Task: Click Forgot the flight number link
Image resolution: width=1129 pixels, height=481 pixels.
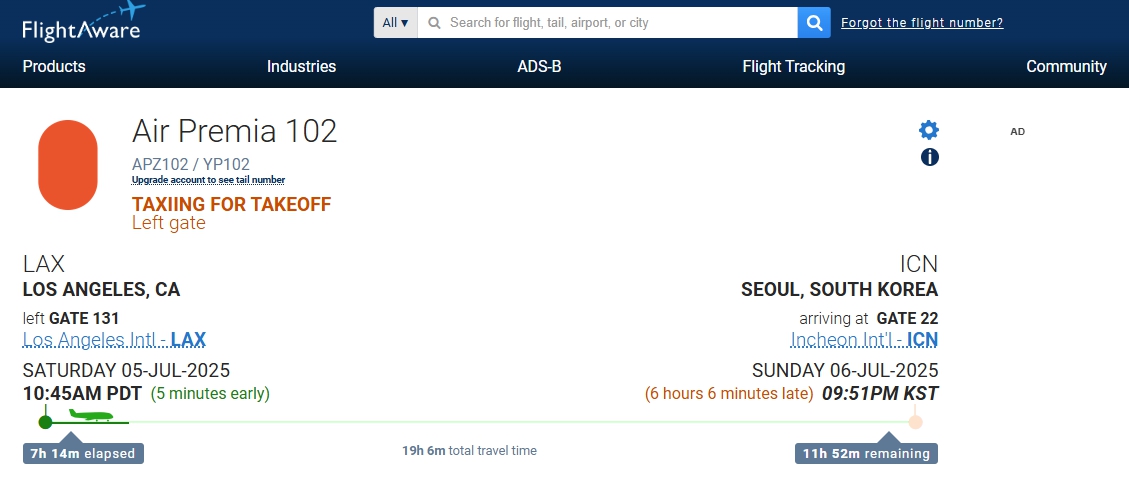Action: point(922,23)
